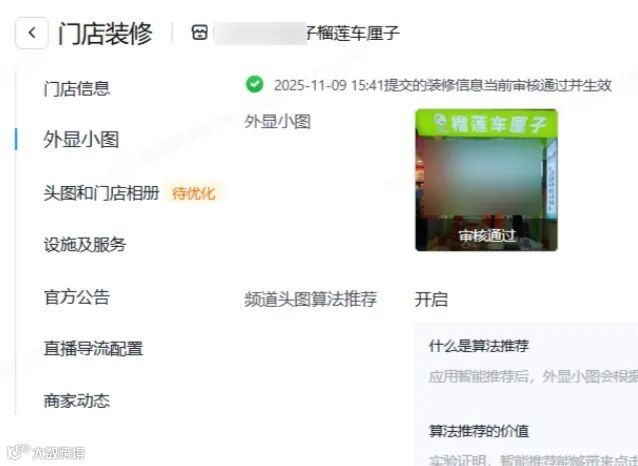
Task: View the 商家动态 section
Action: coord(77,401)
